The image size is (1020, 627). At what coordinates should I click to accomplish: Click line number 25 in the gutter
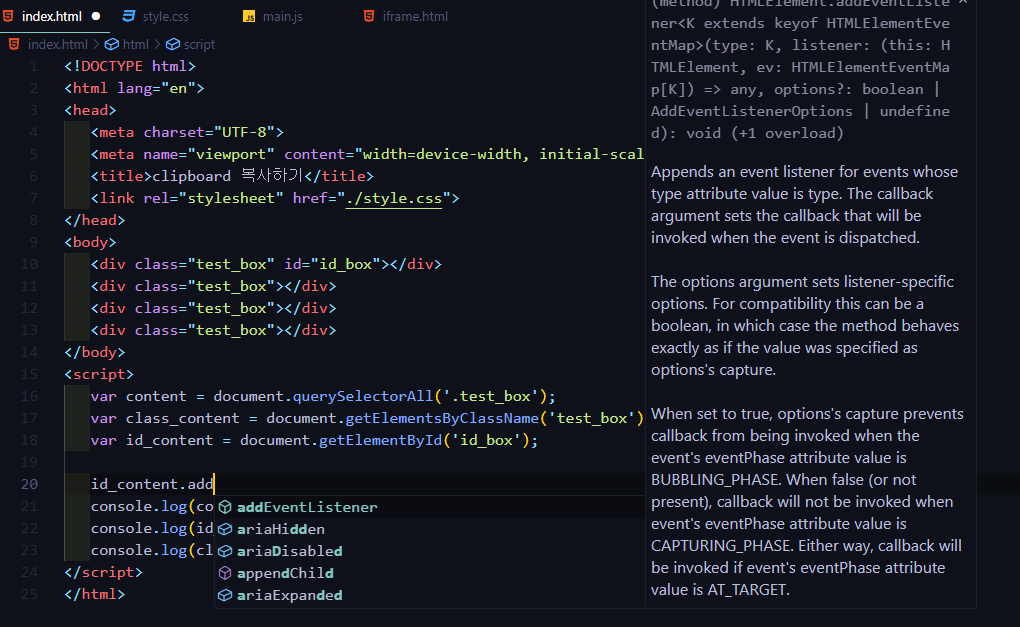[29, 594]
